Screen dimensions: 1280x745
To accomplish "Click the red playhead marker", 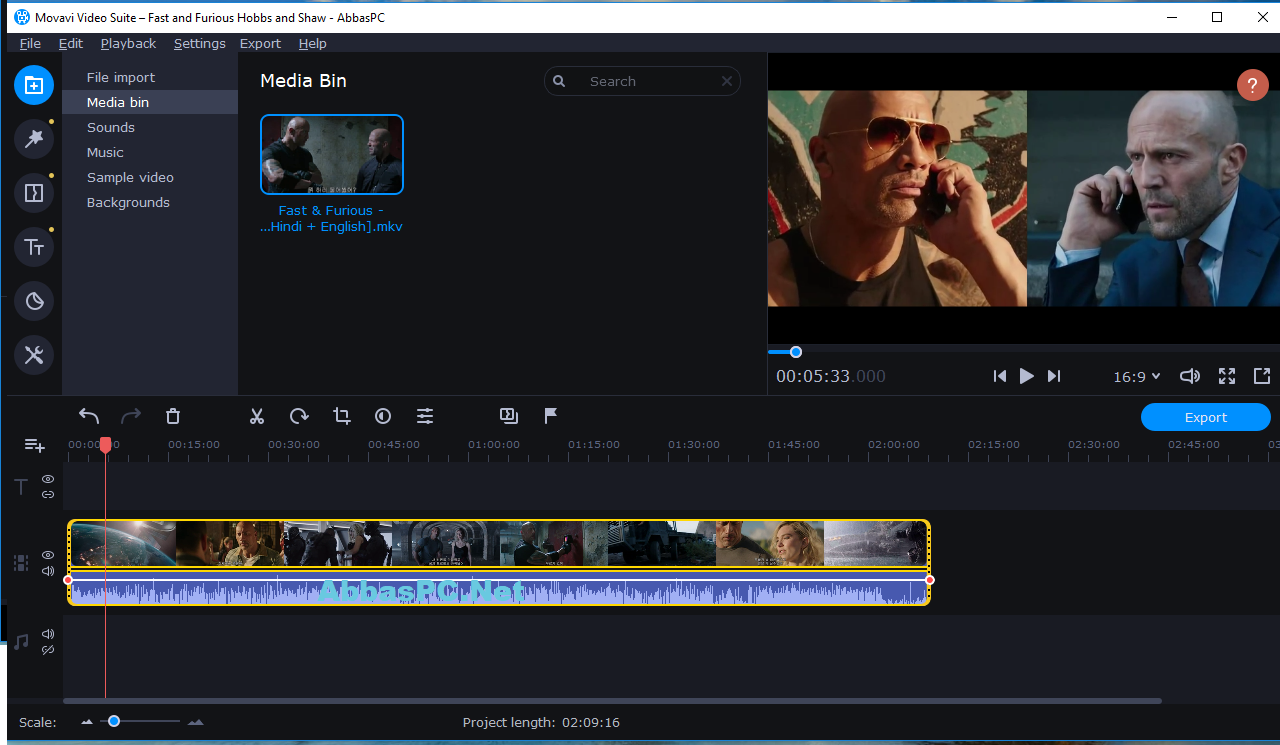I will coord(105,445).
